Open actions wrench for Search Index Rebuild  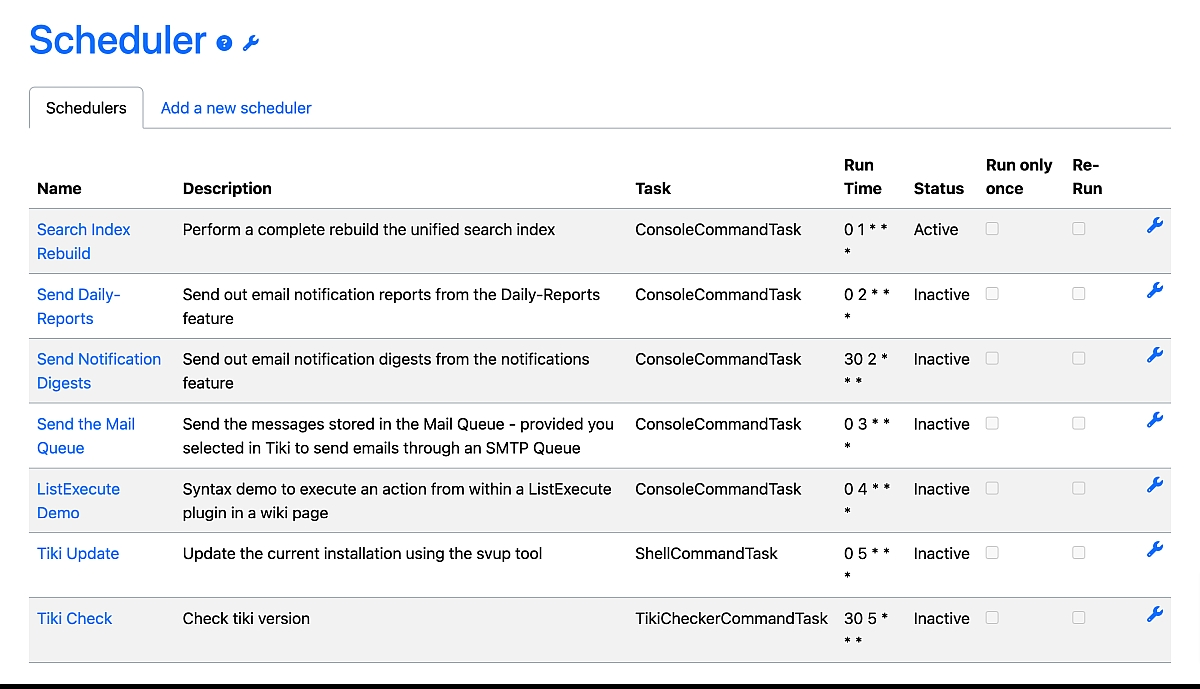pos(1154,226)
